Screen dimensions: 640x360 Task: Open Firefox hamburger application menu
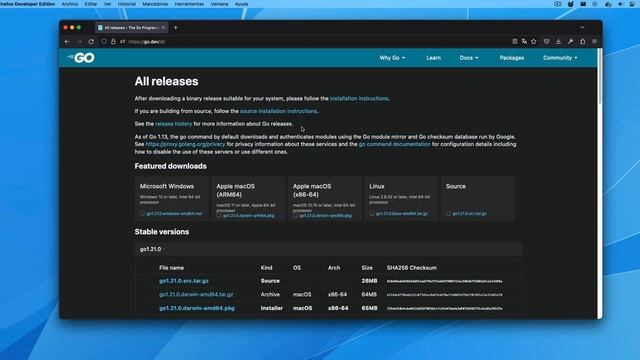pos(594,42)
